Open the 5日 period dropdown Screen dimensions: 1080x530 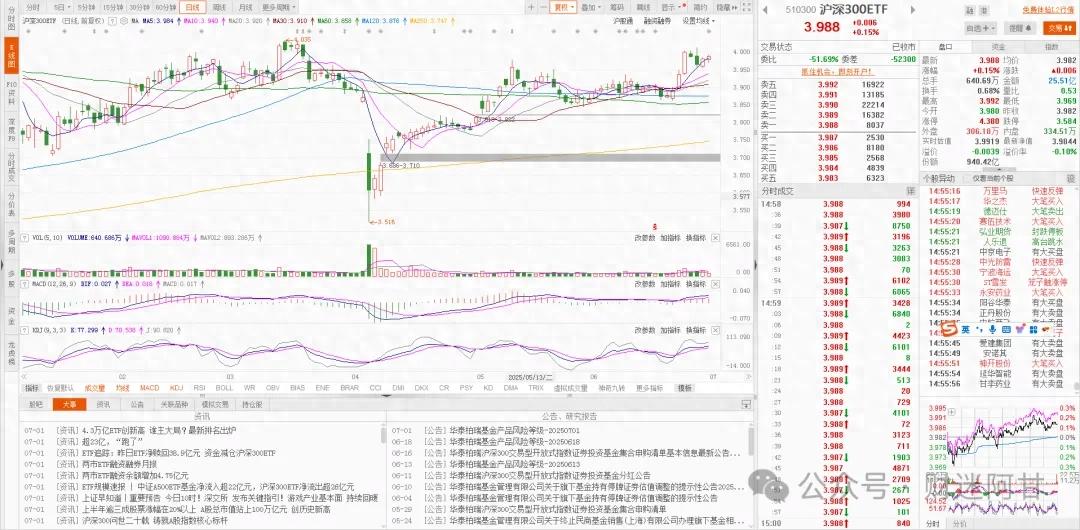61,7
